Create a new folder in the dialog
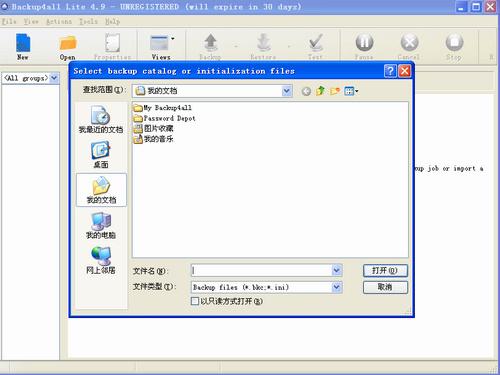 (x=335, y=91)
